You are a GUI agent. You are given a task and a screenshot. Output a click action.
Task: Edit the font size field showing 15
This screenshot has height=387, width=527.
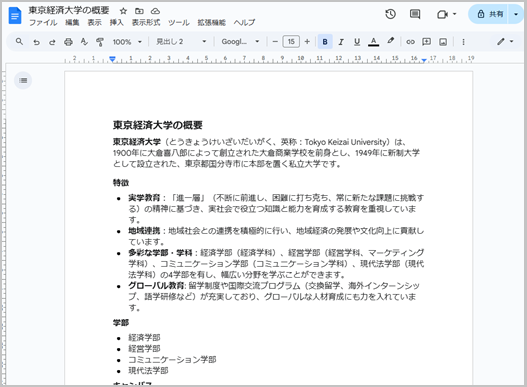[291, 42]
